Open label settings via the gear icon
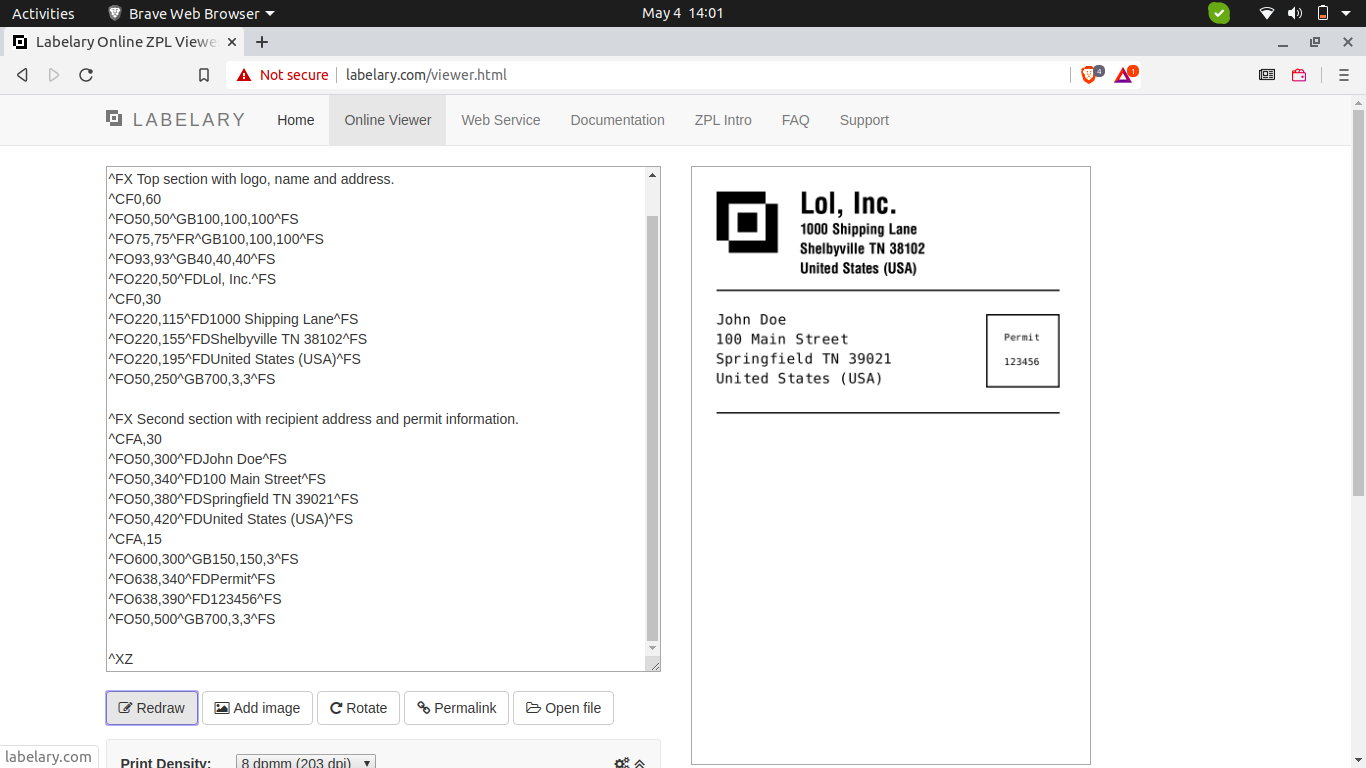 click(x=621, y=762)
